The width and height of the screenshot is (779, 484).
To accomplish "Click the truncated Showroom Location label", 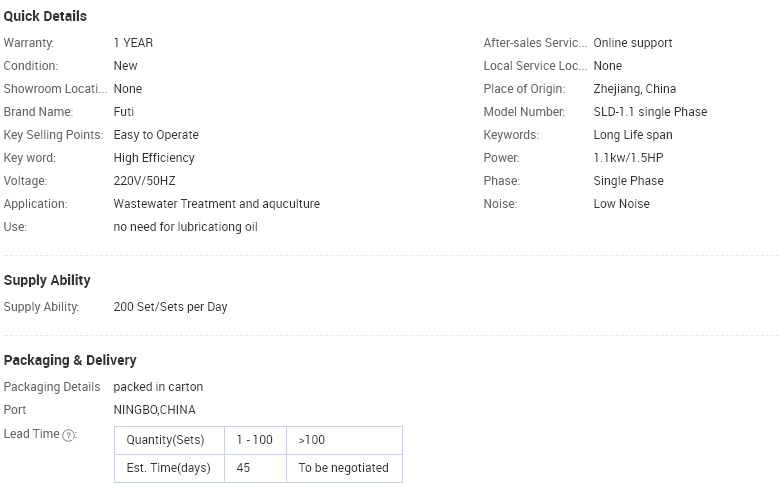I will point(55,88).
